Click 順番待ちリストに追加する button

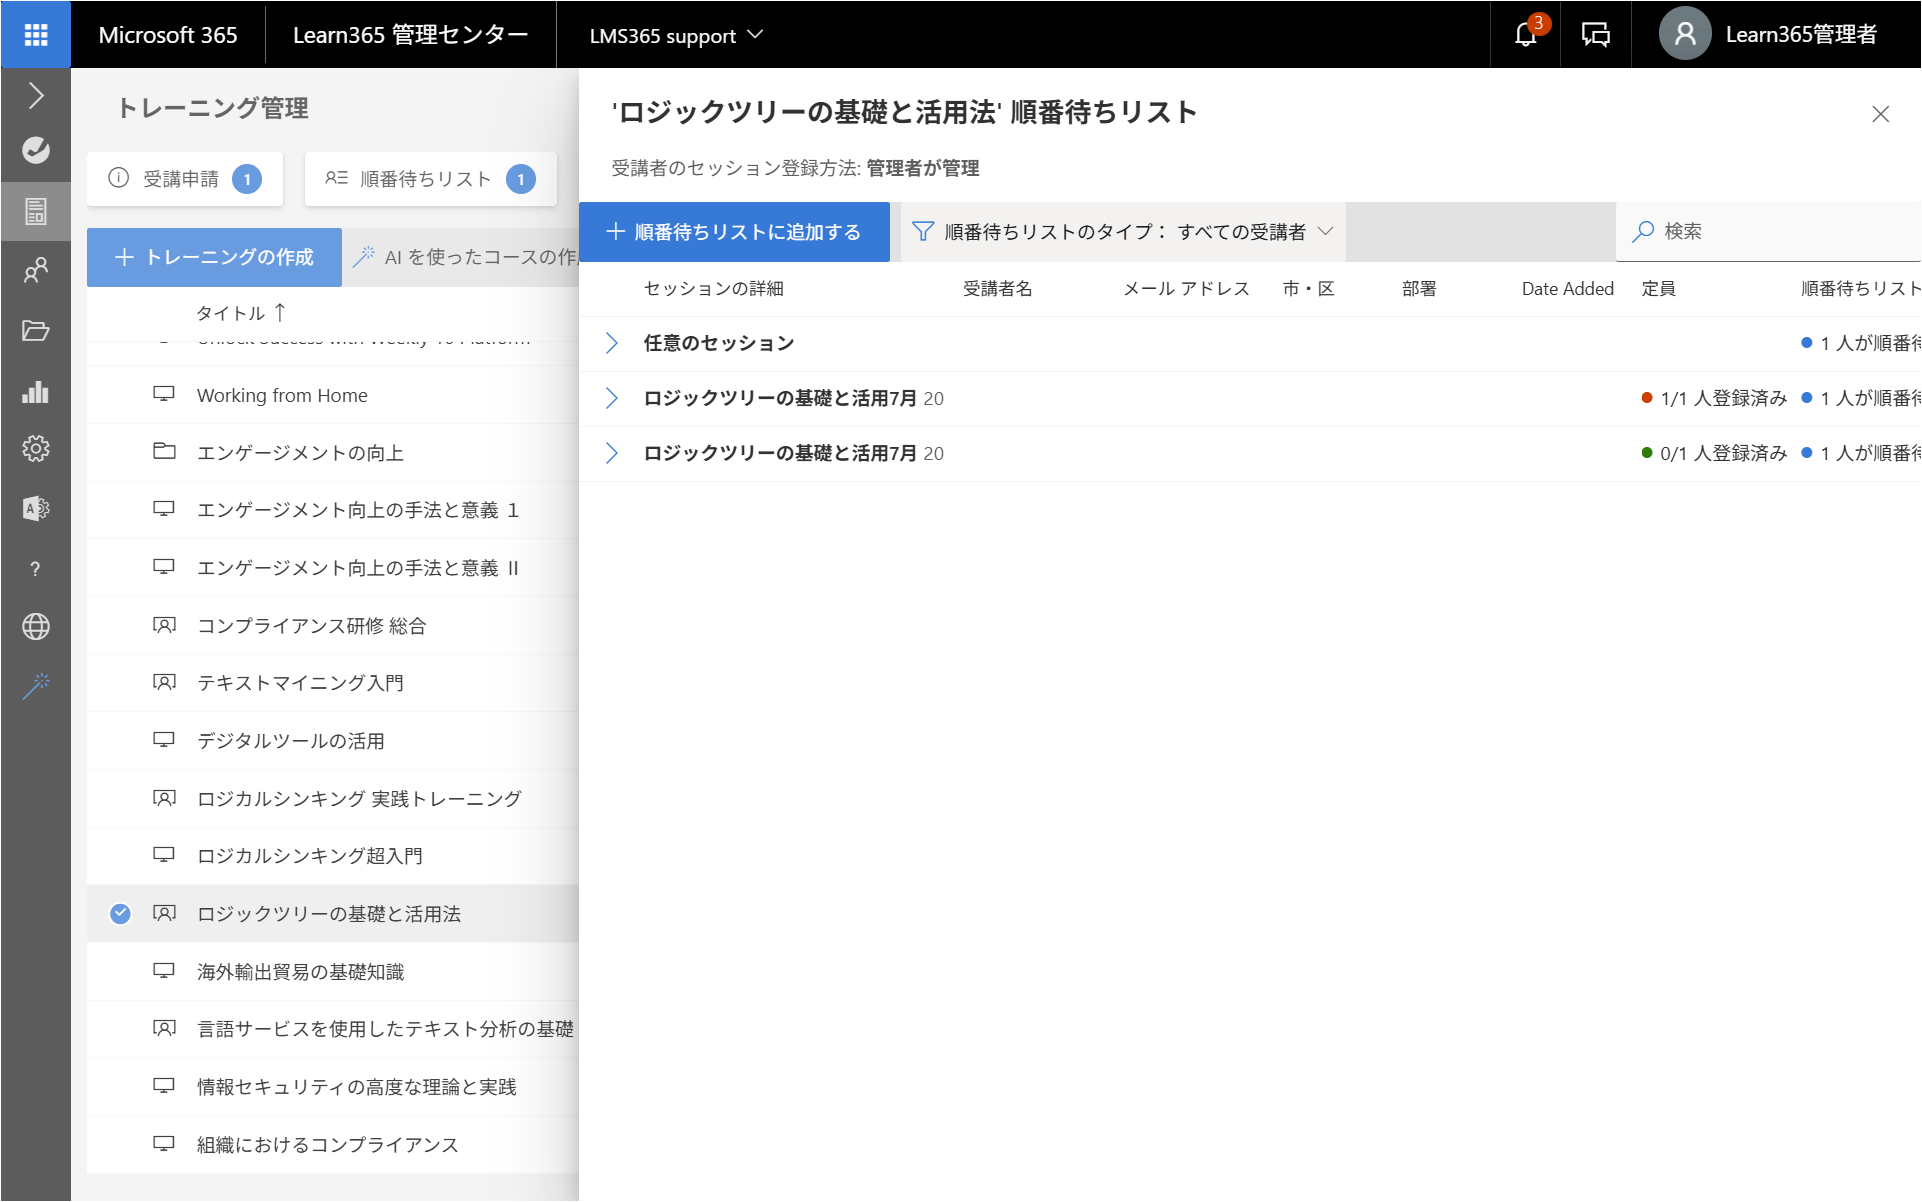click(x=734, y=232)
